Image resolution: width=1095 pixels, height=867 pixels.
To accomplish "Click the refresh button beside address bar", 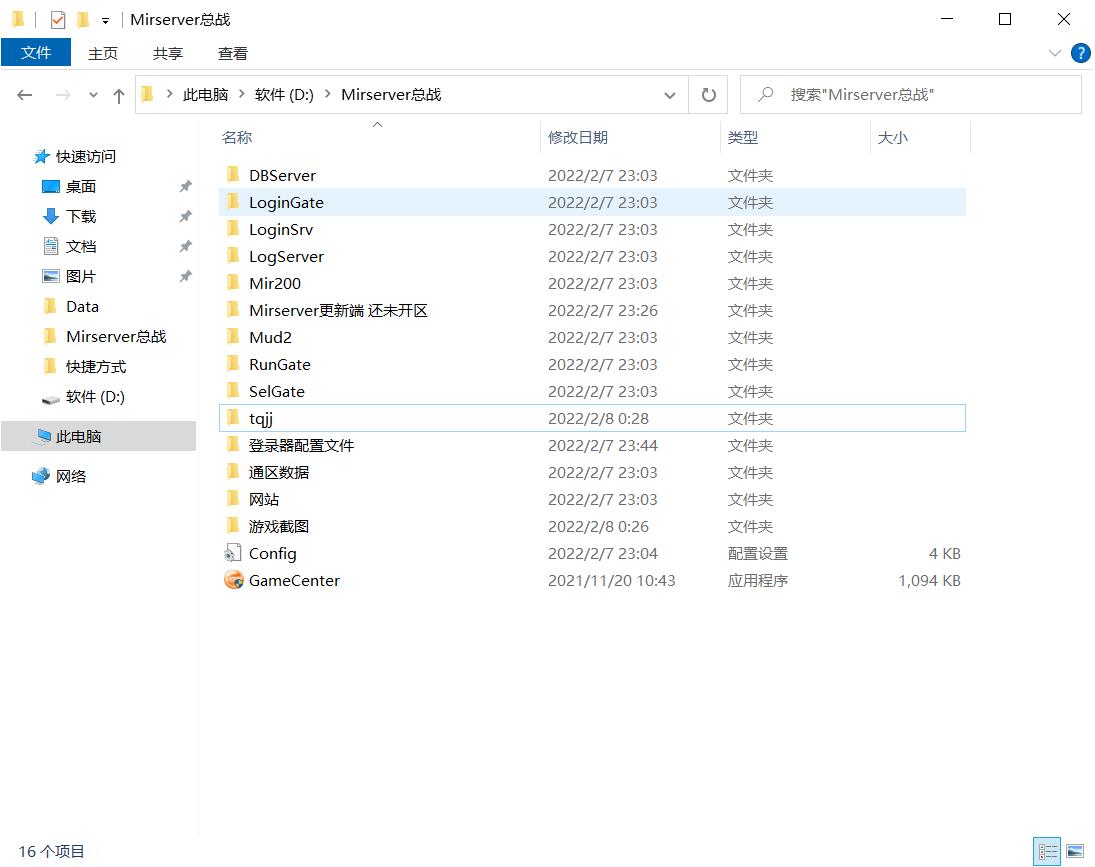I will tap(709, 95).
